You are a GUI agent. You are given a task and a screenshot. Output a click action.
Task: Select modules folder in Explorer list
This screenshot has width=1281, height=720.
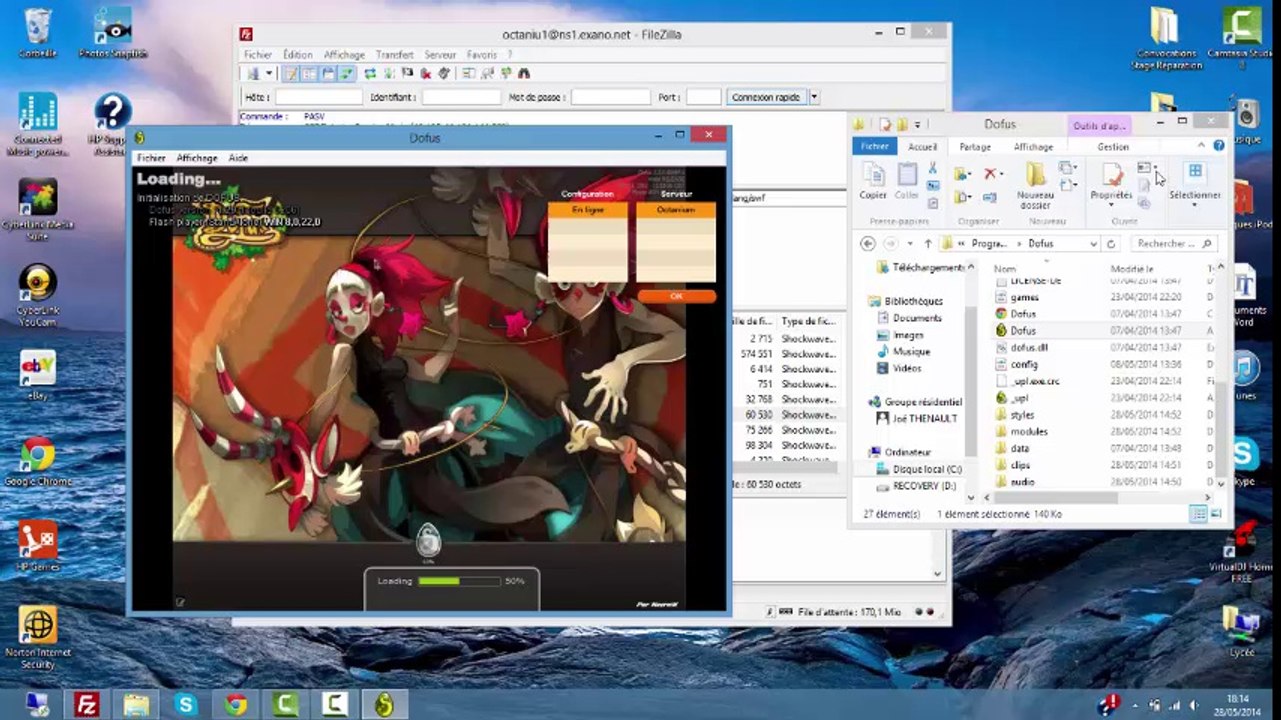click(1029, 431)
